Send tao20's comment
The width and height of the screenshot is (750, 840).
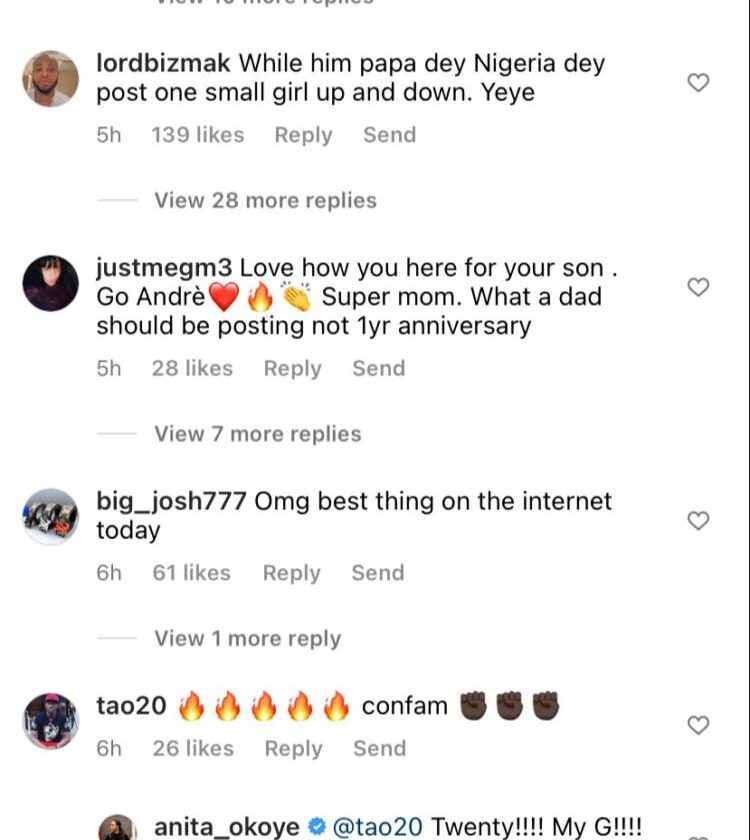380,748
